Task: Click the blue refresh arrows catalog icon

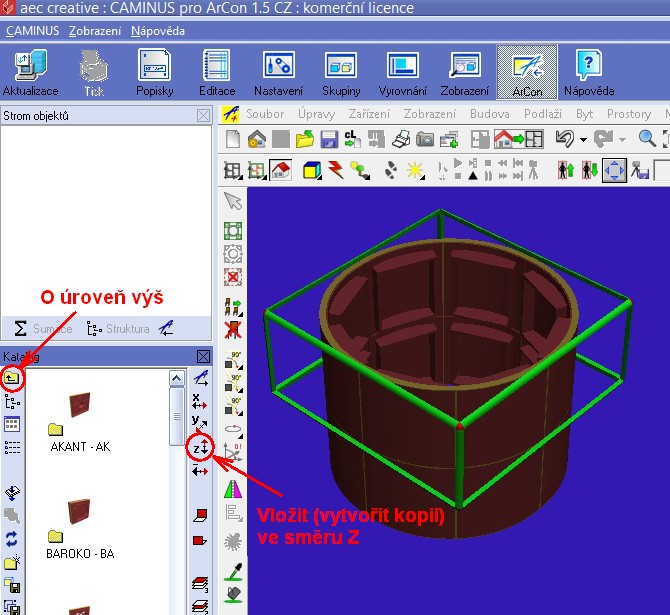Action: coord(12,539)
